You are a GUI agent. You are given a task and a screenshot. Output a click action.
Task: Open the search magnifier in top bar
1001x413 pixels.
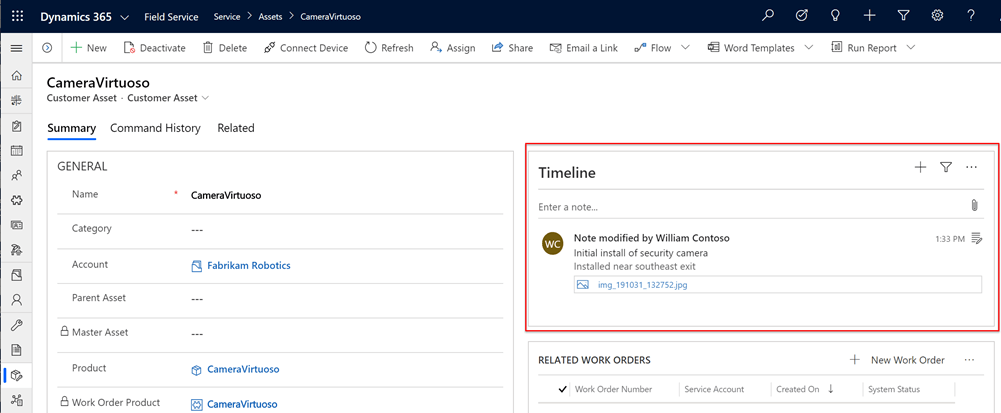768,16
